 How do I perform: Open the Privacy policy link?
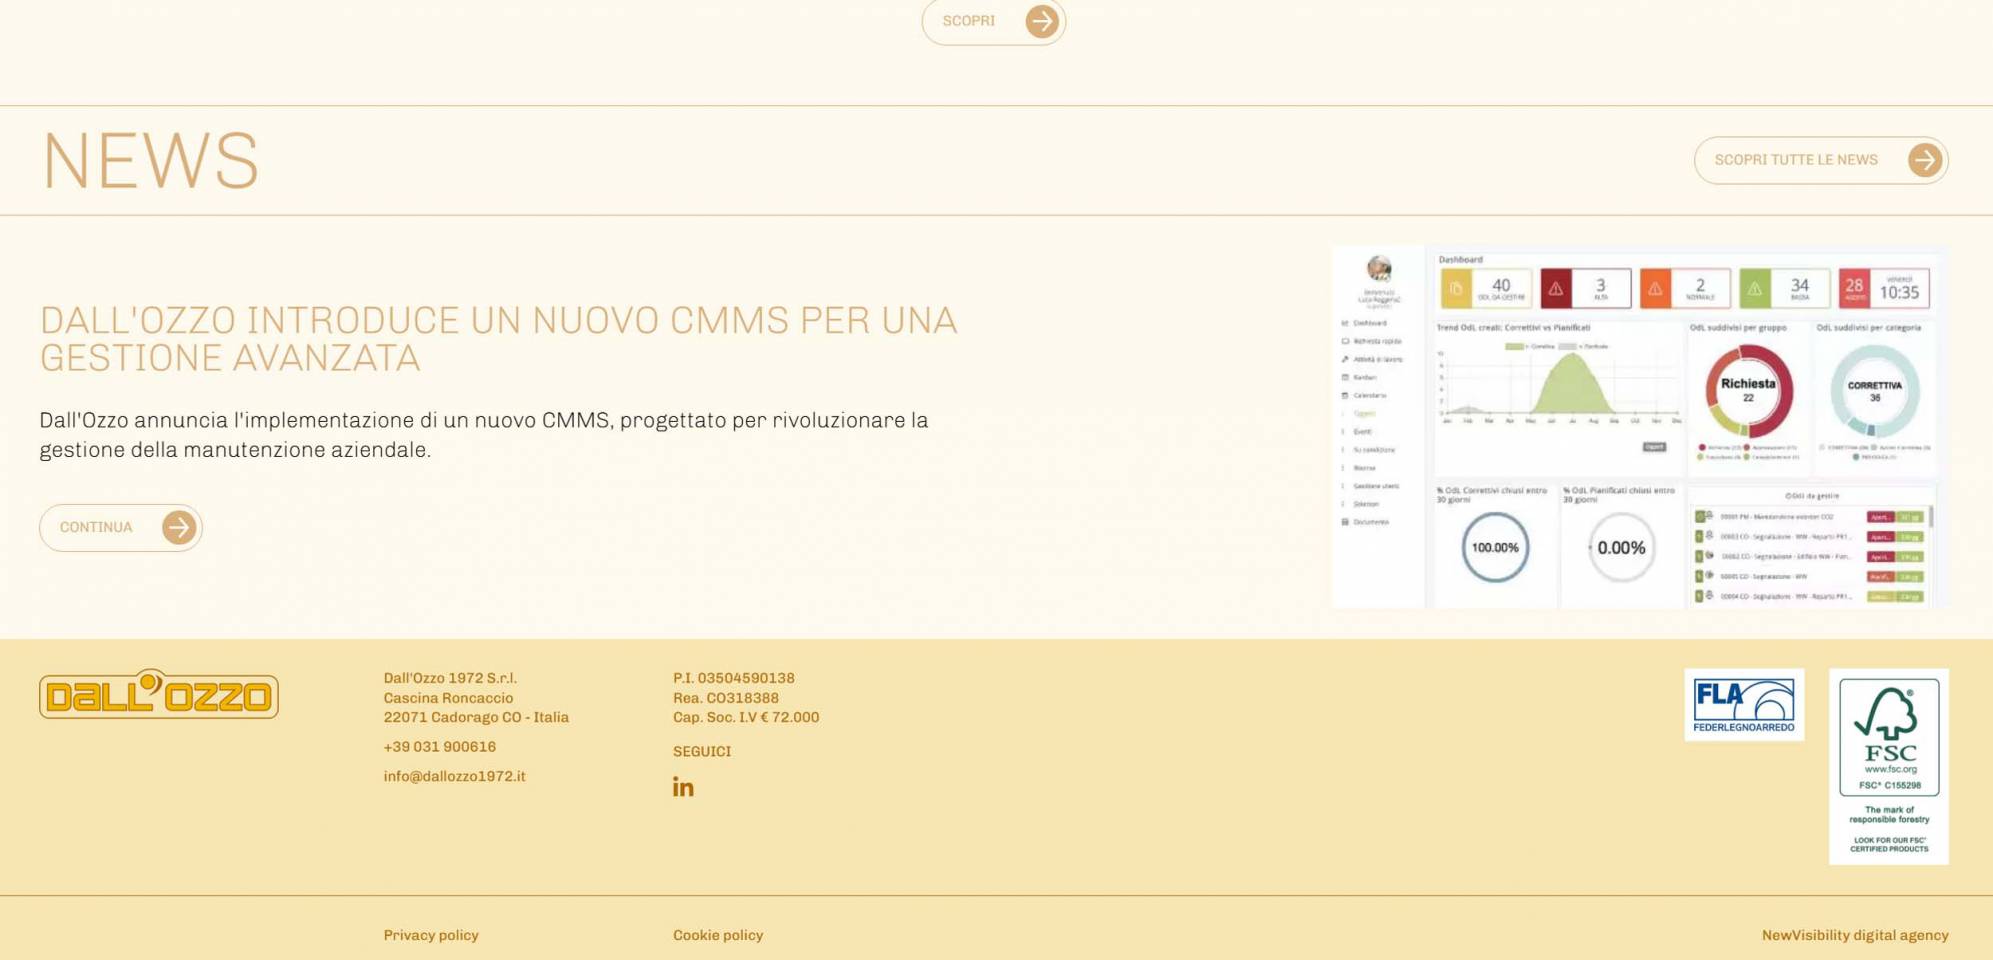(x=431, y=935)
